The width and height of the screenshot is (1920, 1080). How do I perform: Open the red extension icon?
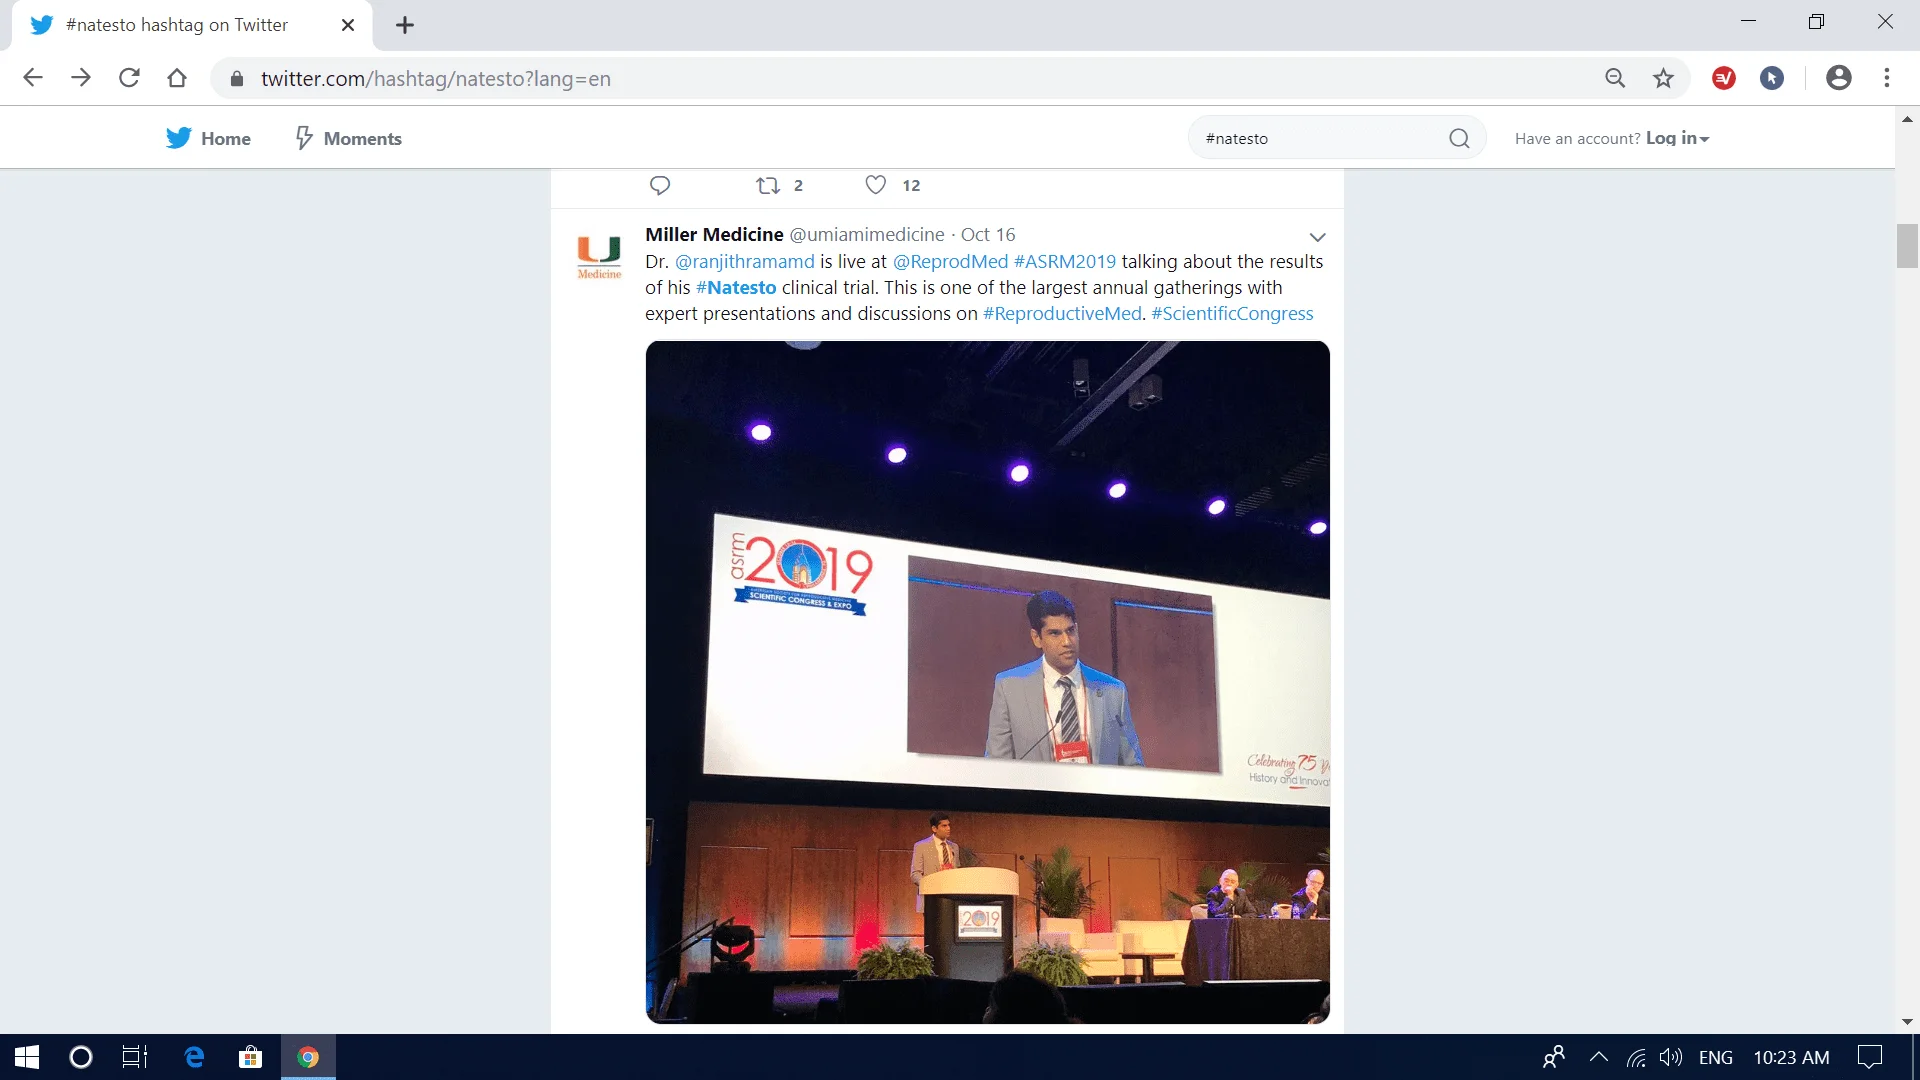[1724, 78]
